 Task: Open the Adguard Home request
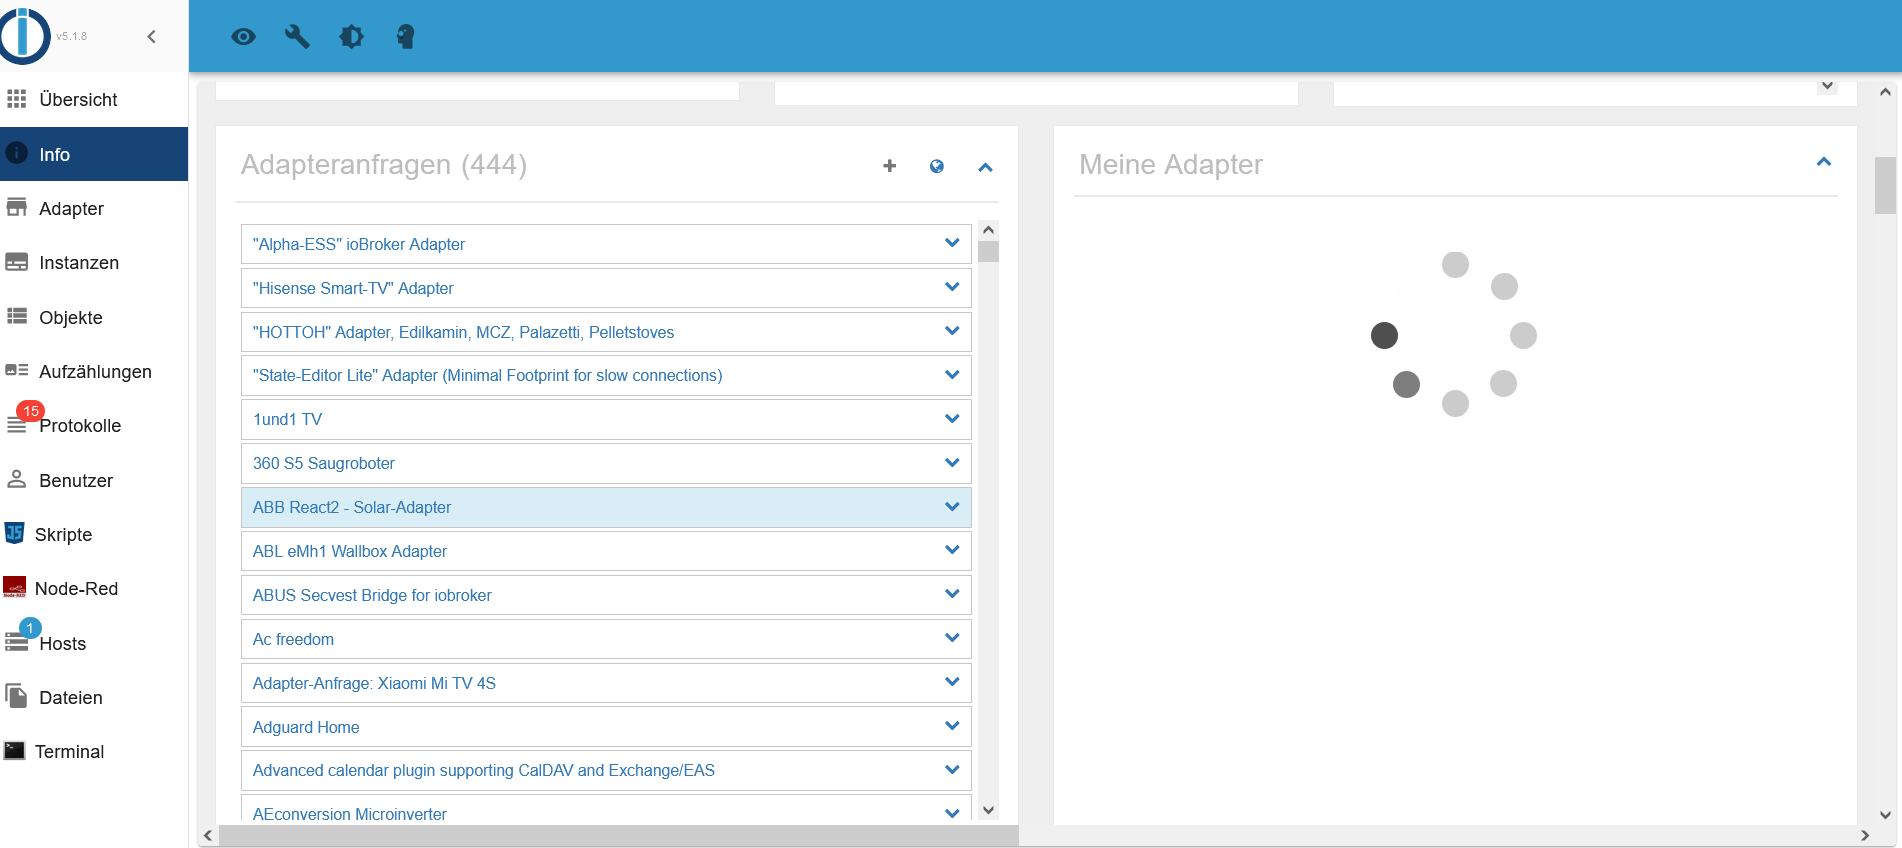click(606, 727)
